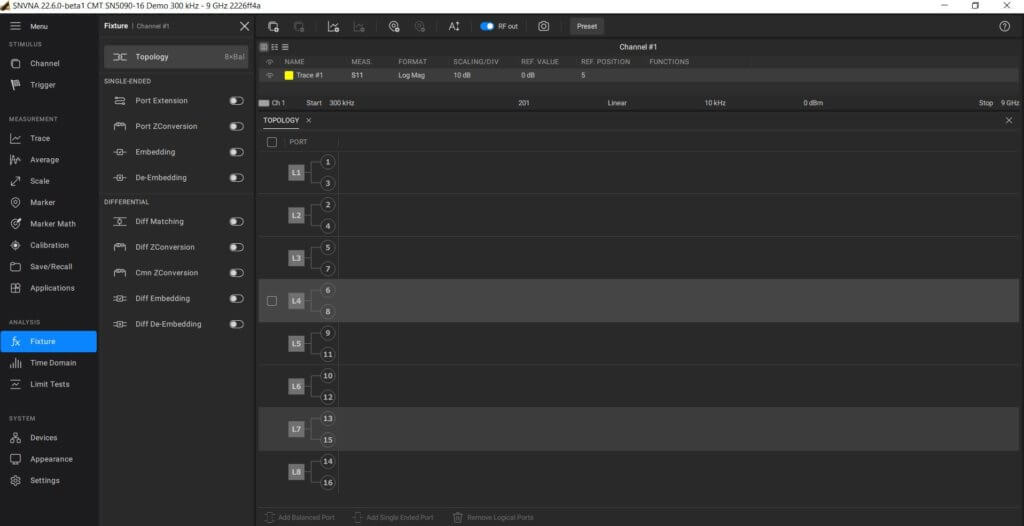Click the add channel icon in toolbar
This screenshot has width=1024, height=526.
273,27
